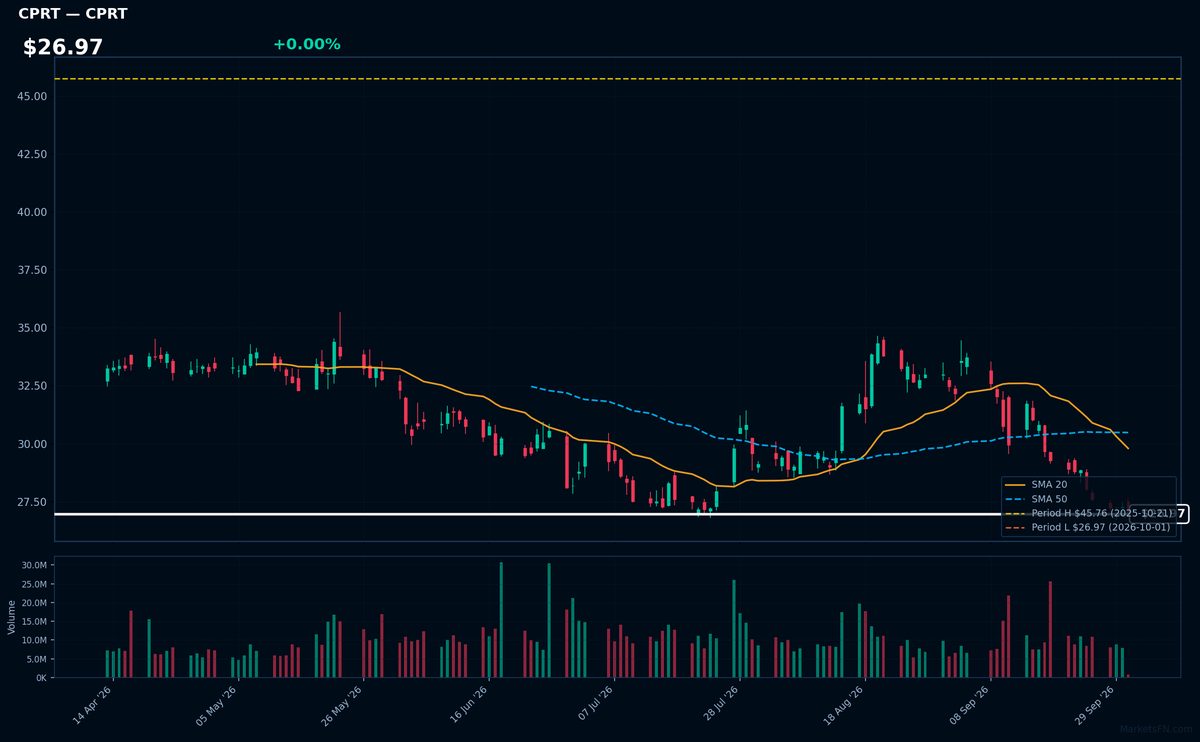Click the "+0.00%" change value
Viewport: 1200px width, 742px height.
click(307, 44)
